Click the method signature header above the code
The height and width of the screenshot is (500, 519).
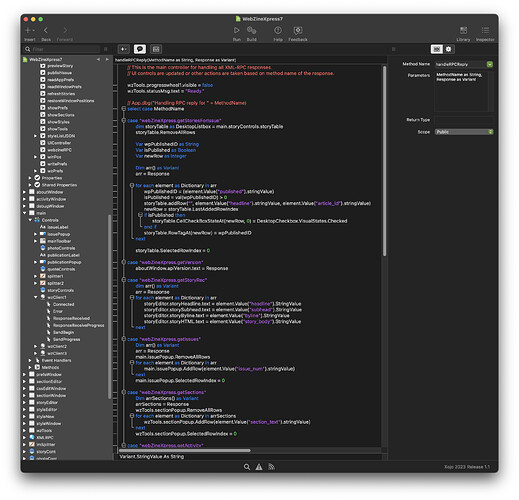pos(175,60)
